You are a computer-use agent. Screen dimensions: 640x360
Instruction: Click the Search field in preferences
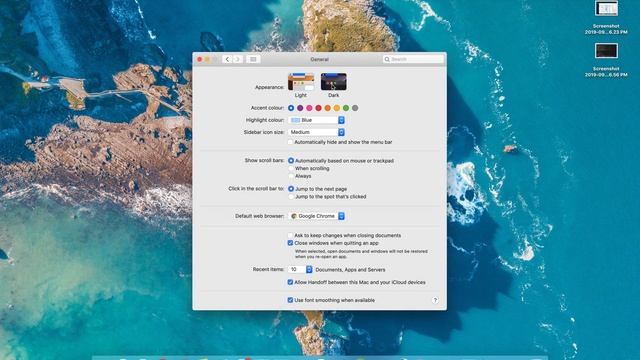coord(413,59)
